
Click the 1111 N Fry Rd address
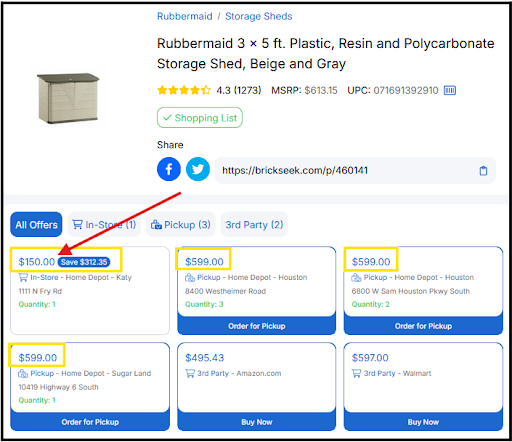(x=40, y=291)
